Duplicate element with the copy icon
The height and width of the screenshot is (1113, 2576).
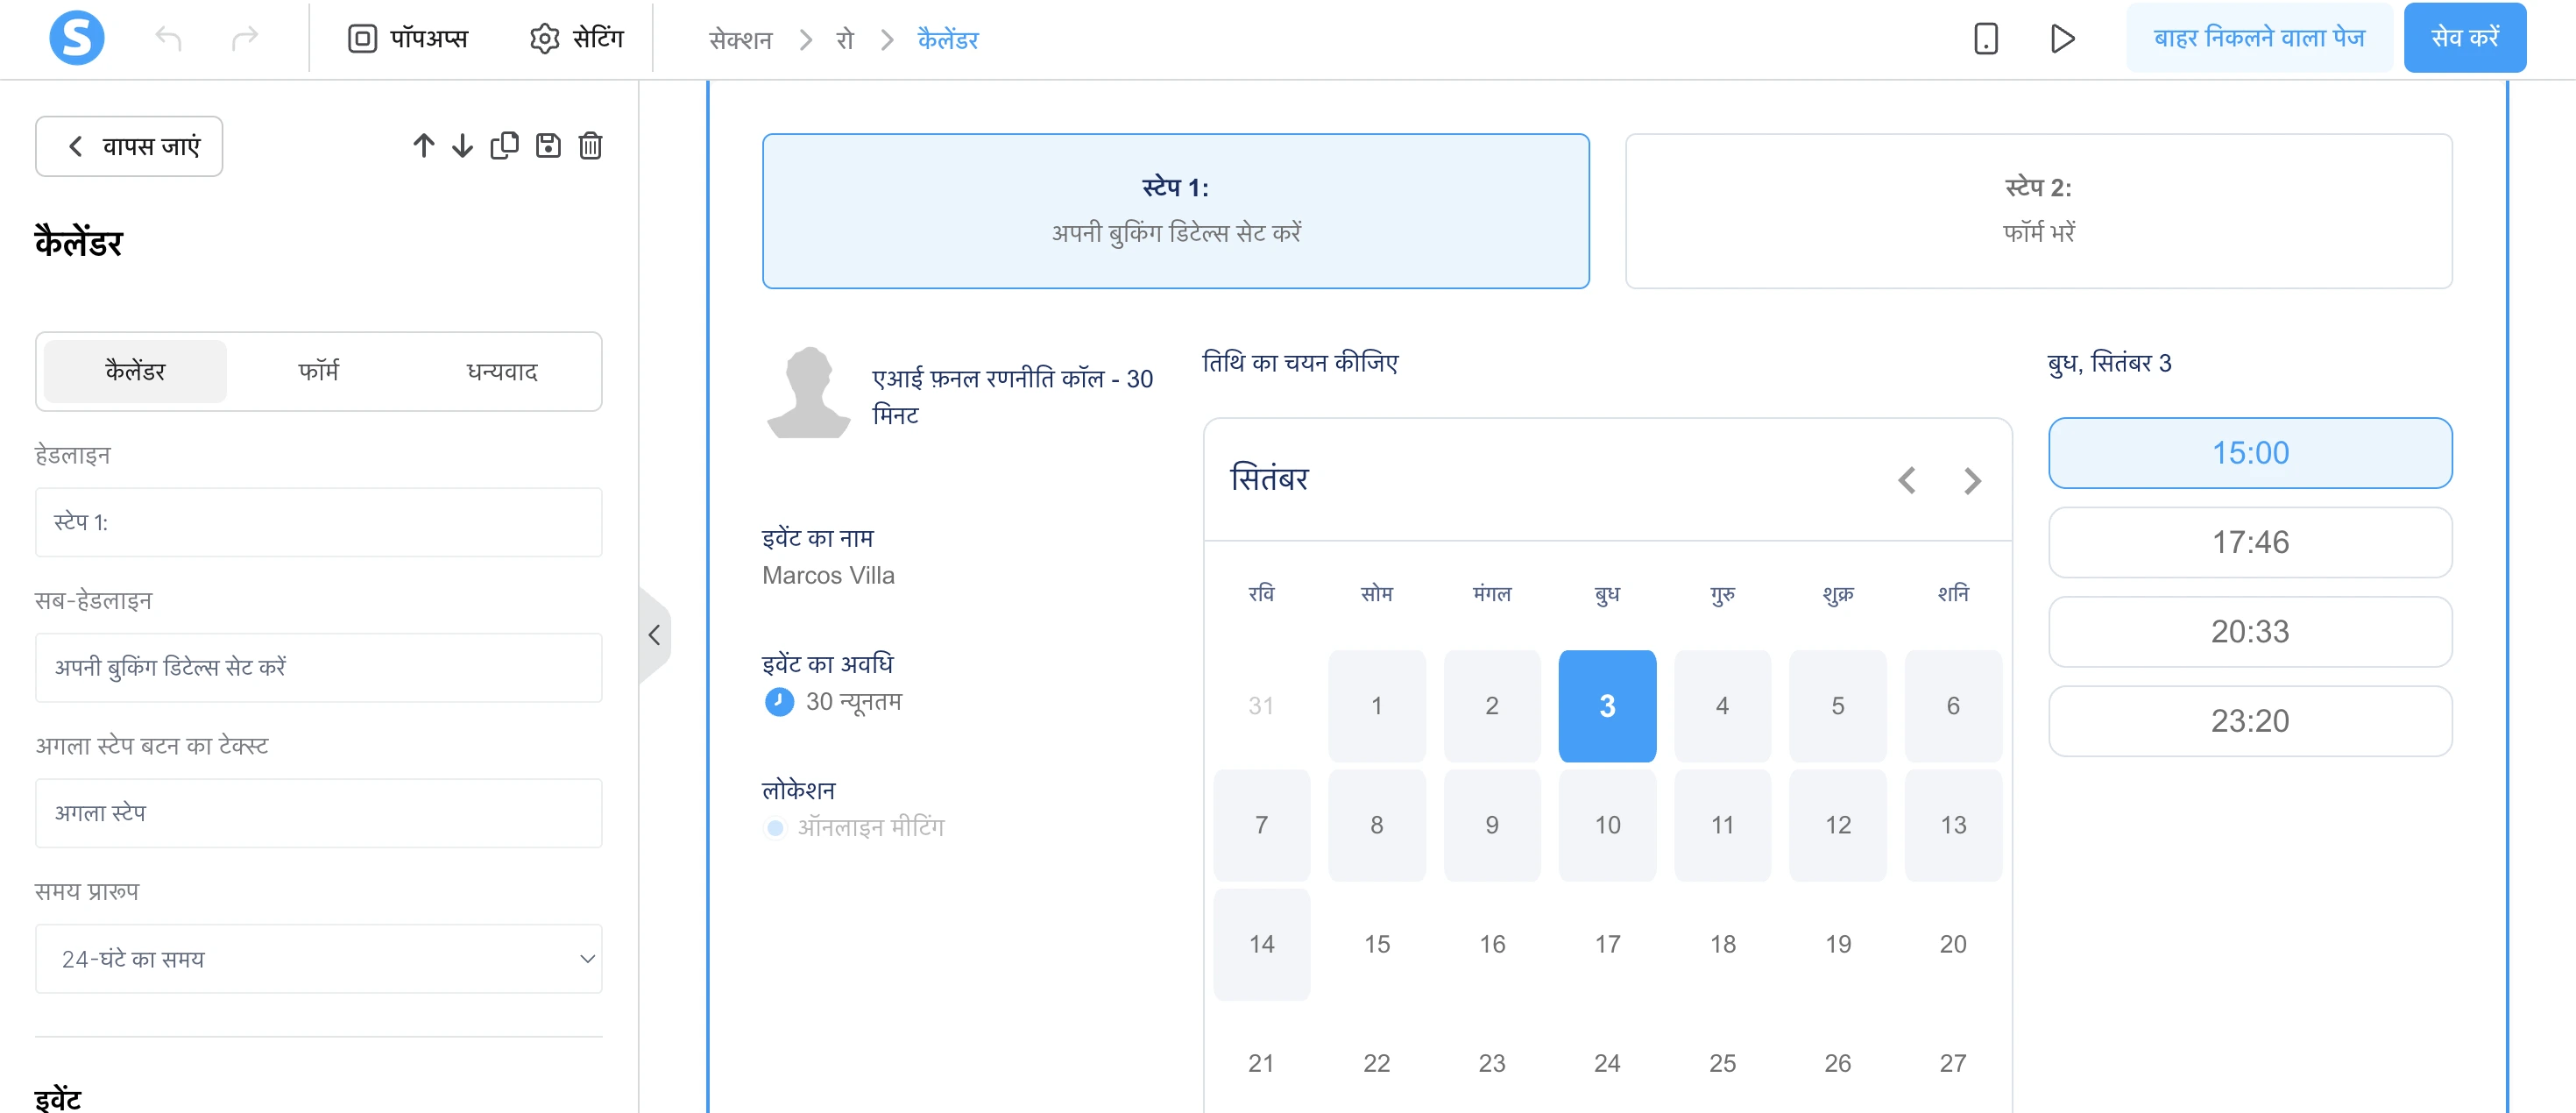point(505,145)
